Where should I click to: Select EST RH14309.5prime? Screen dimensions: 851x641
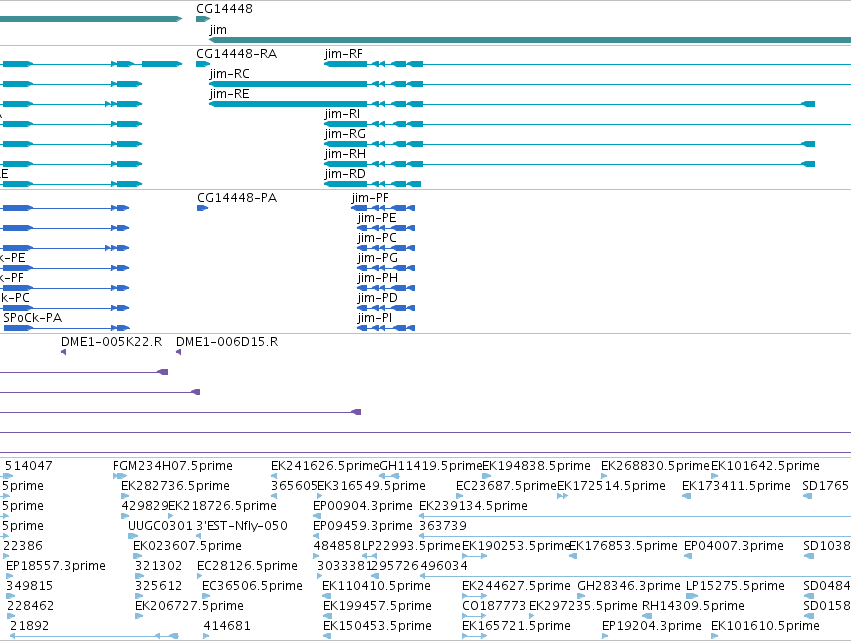(x=693, y=606)
